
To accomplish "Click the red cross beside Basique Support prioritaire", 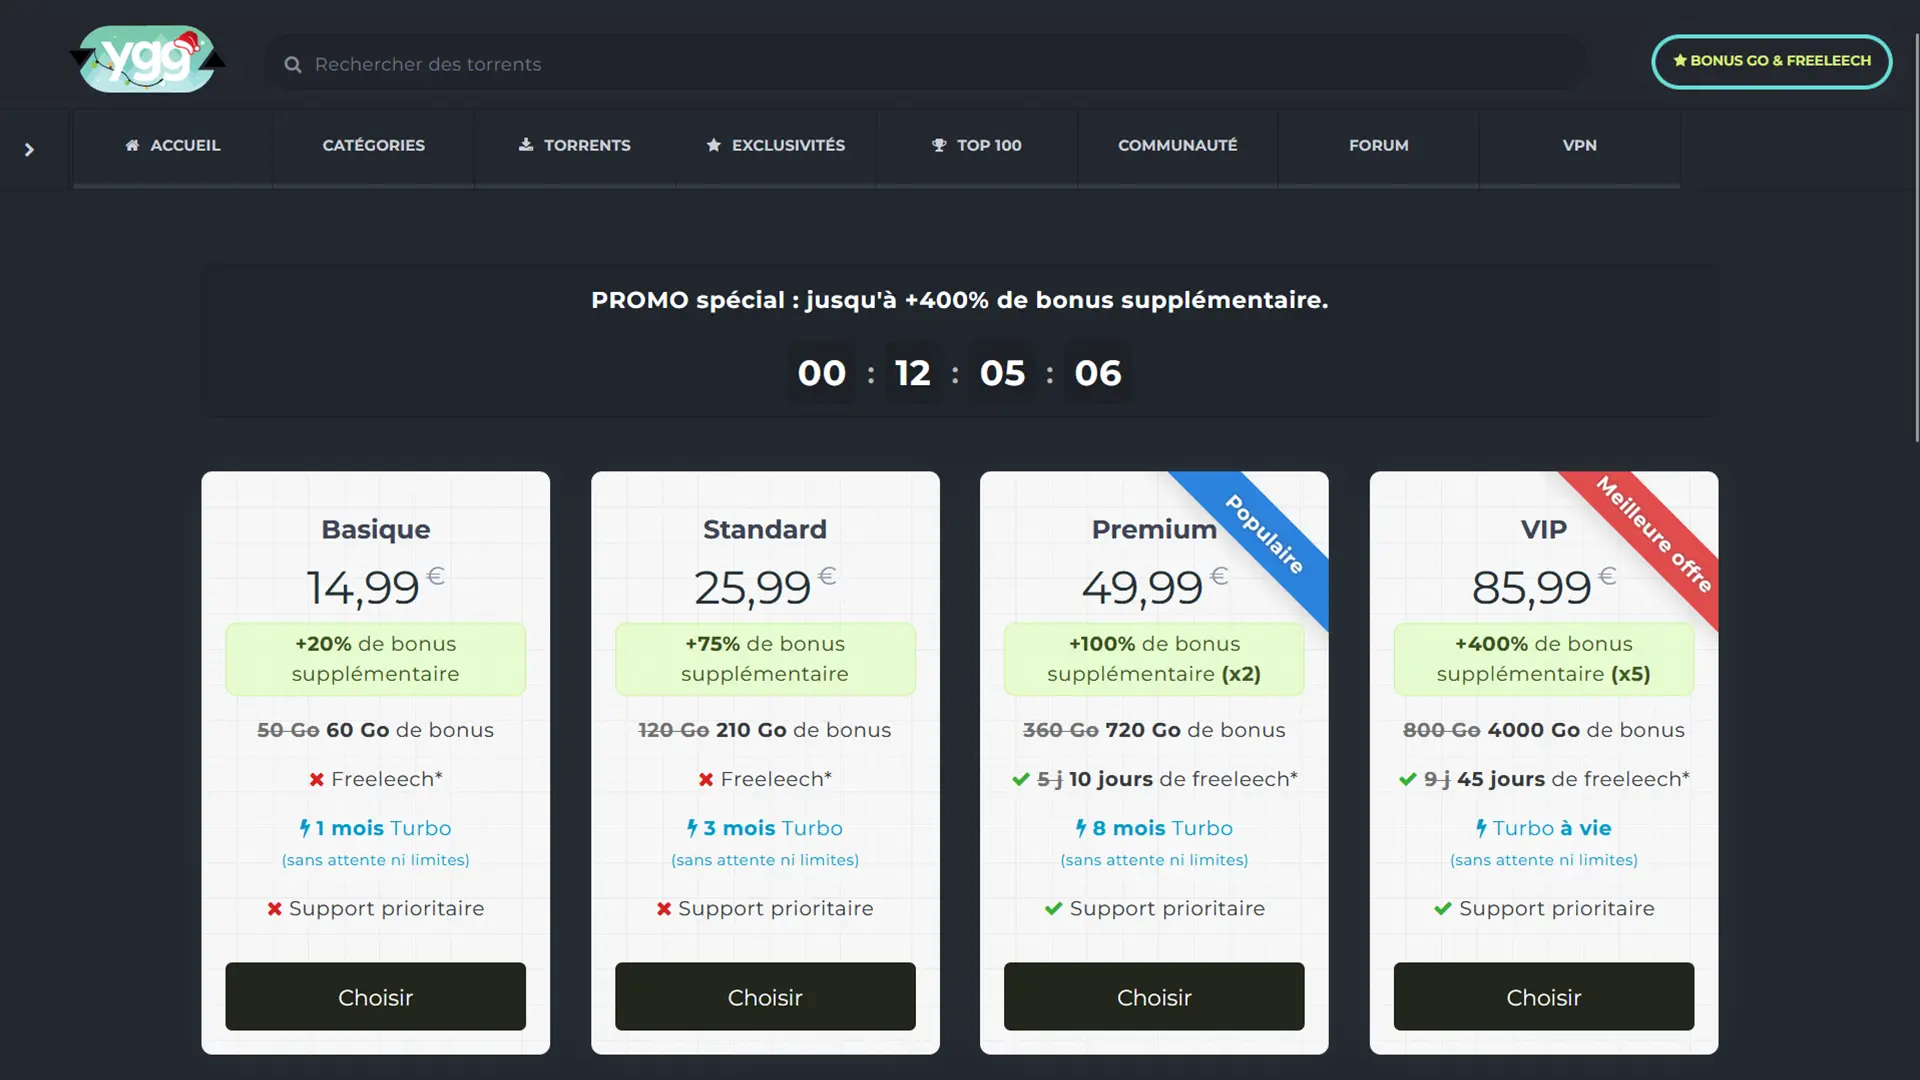I will [274, 909].
